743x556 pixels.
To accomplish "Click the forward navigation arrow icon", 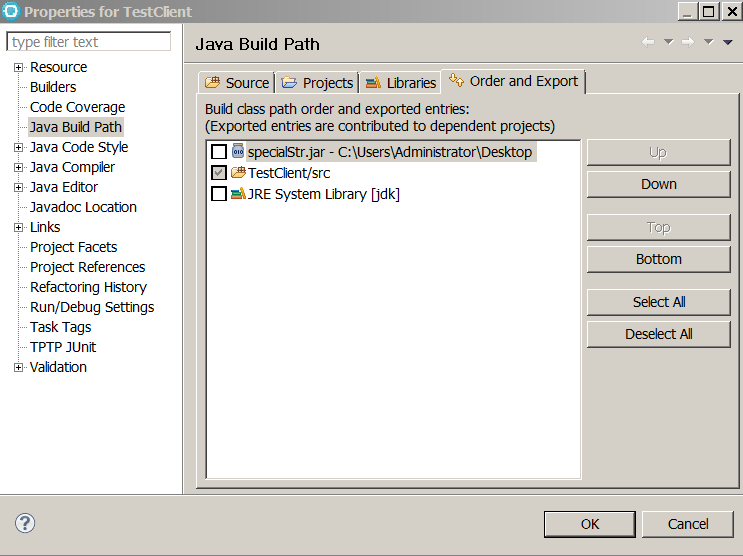I will pyautogui.click(x=688, y=42).
